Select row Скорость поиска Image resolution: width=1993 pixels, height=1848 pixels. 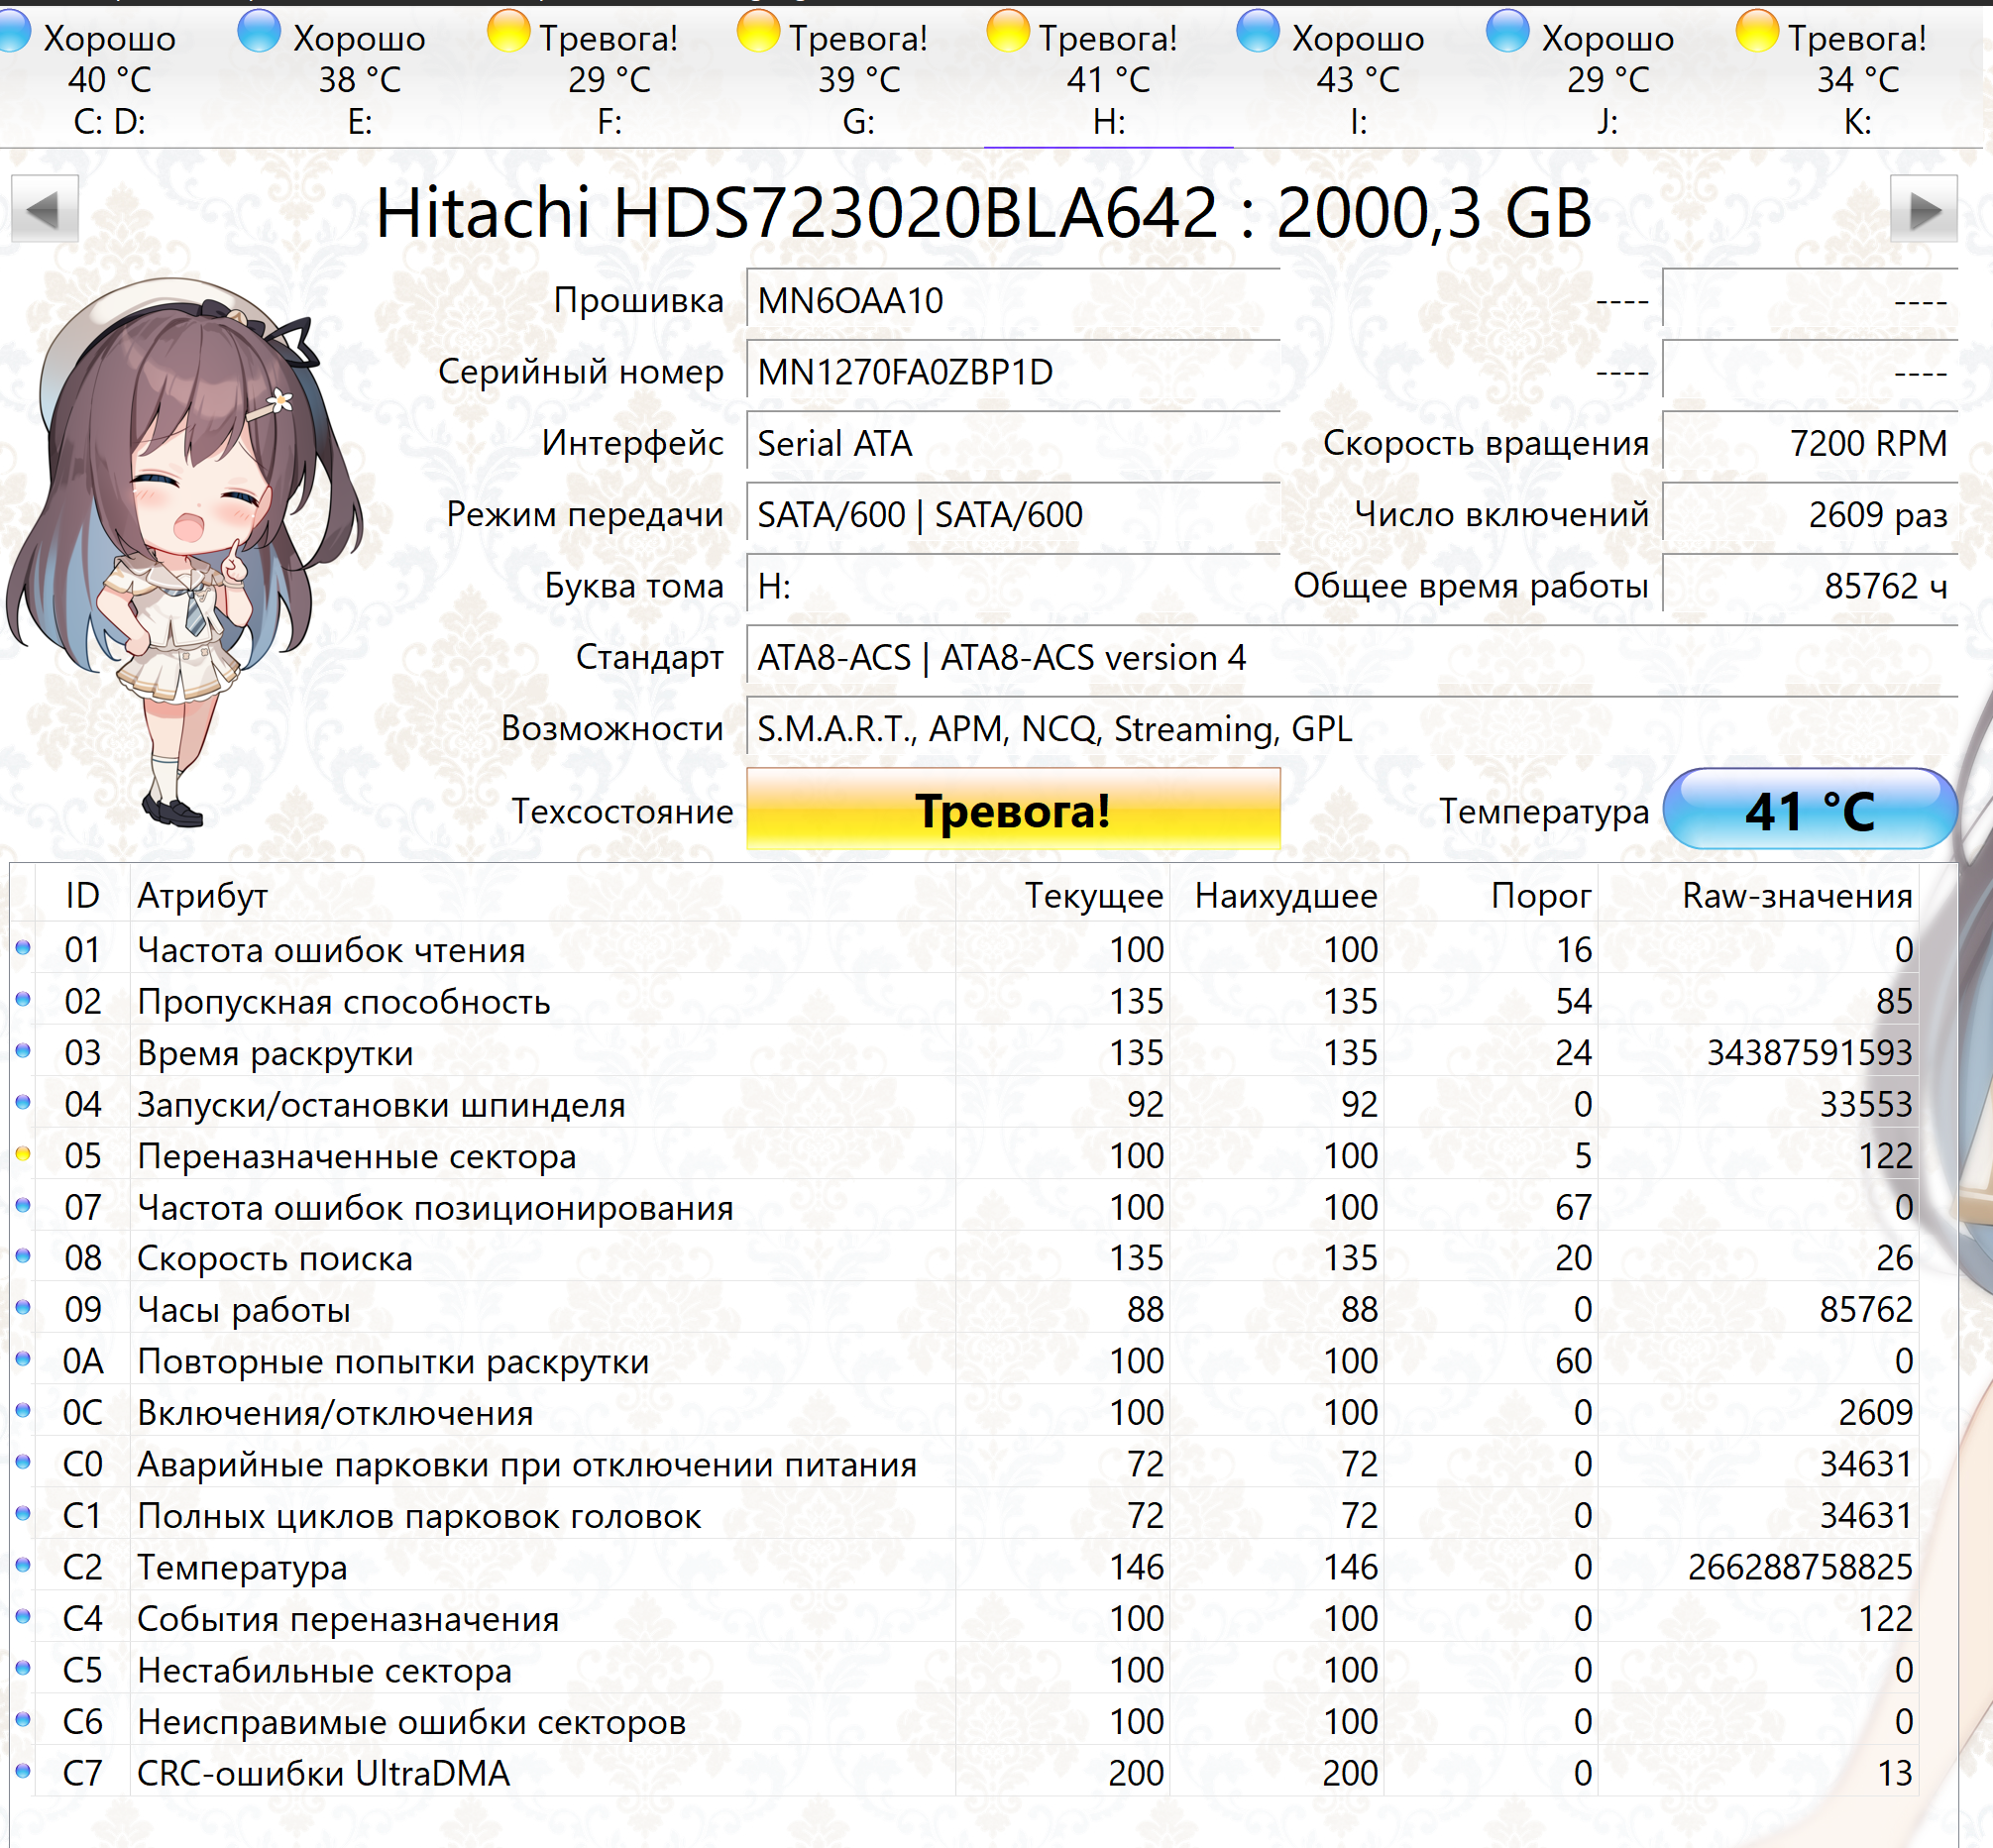965,1257
